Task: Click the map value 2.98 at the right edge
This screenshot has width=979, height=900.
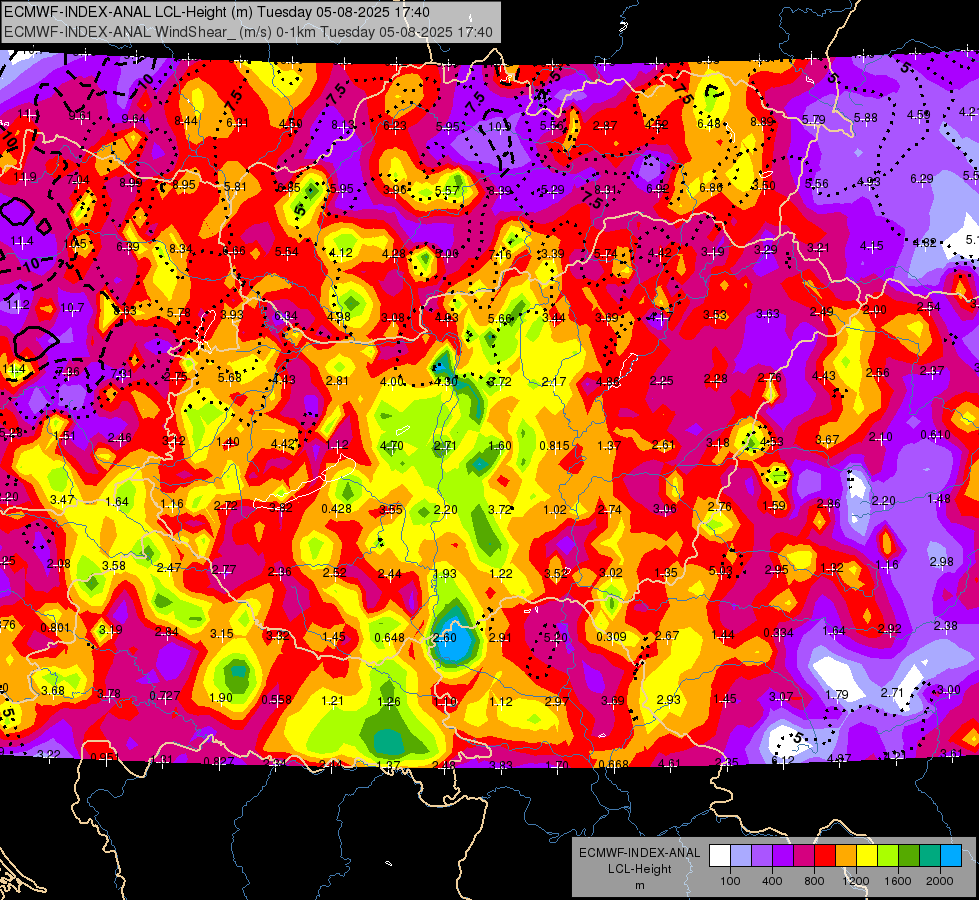Action: click(x=942, y=561)
